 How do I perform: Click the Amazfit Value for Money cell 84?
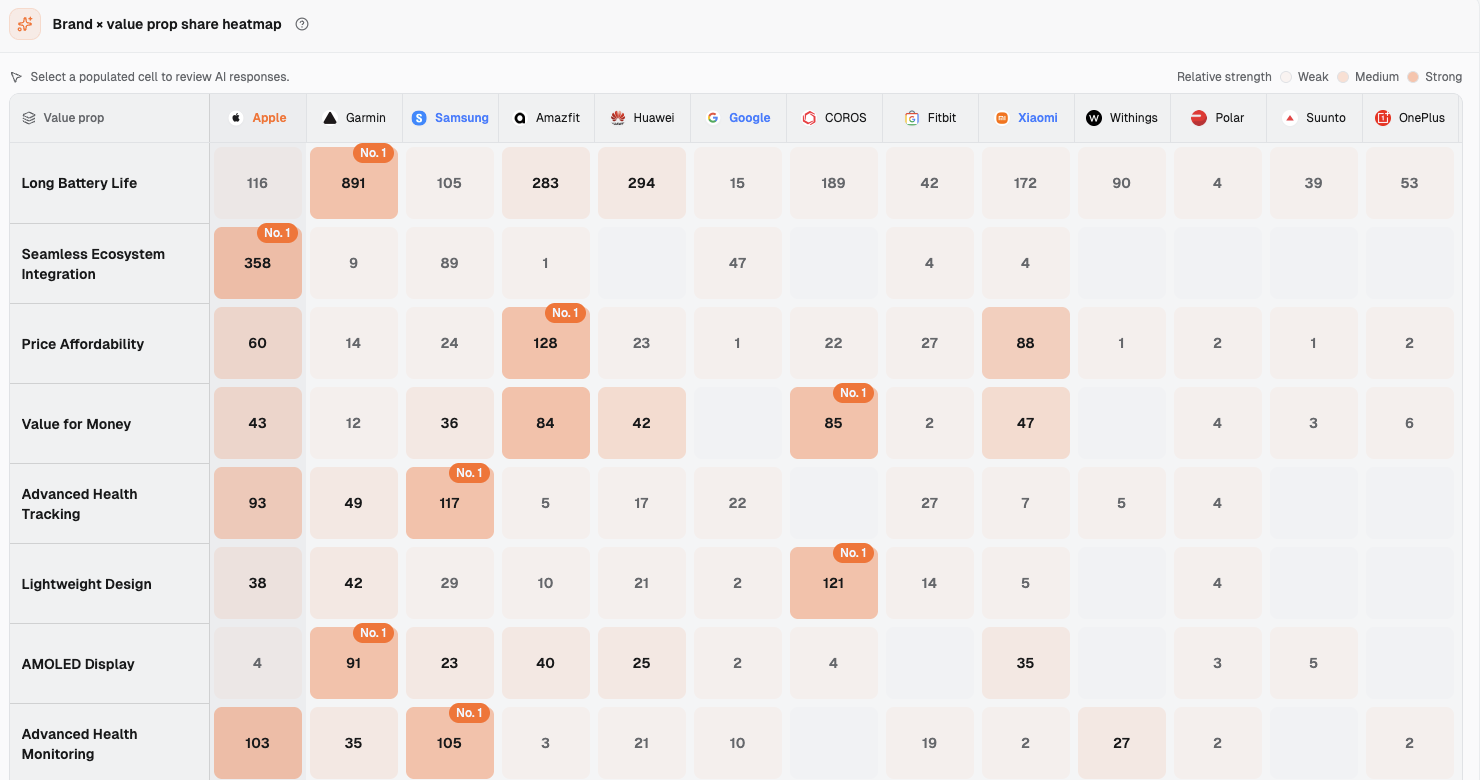546,423
